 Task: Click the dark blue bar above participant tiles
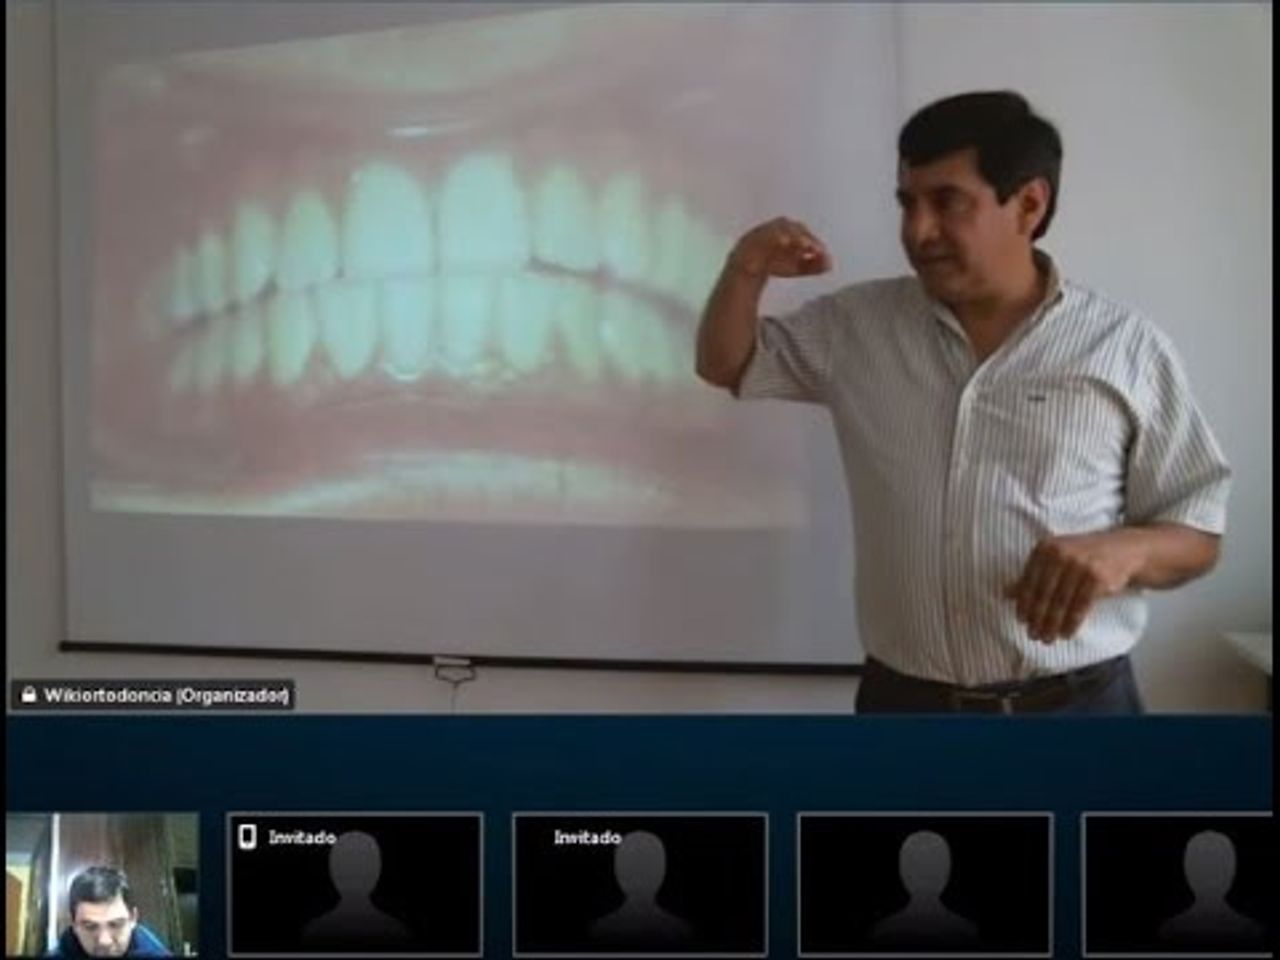pyautogui.click(x=640, y=760)
